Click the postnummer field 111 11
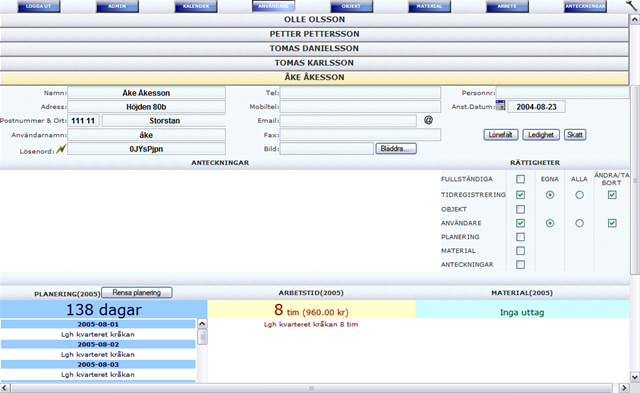Screen dimensions: 640x393 coord(83,121)
